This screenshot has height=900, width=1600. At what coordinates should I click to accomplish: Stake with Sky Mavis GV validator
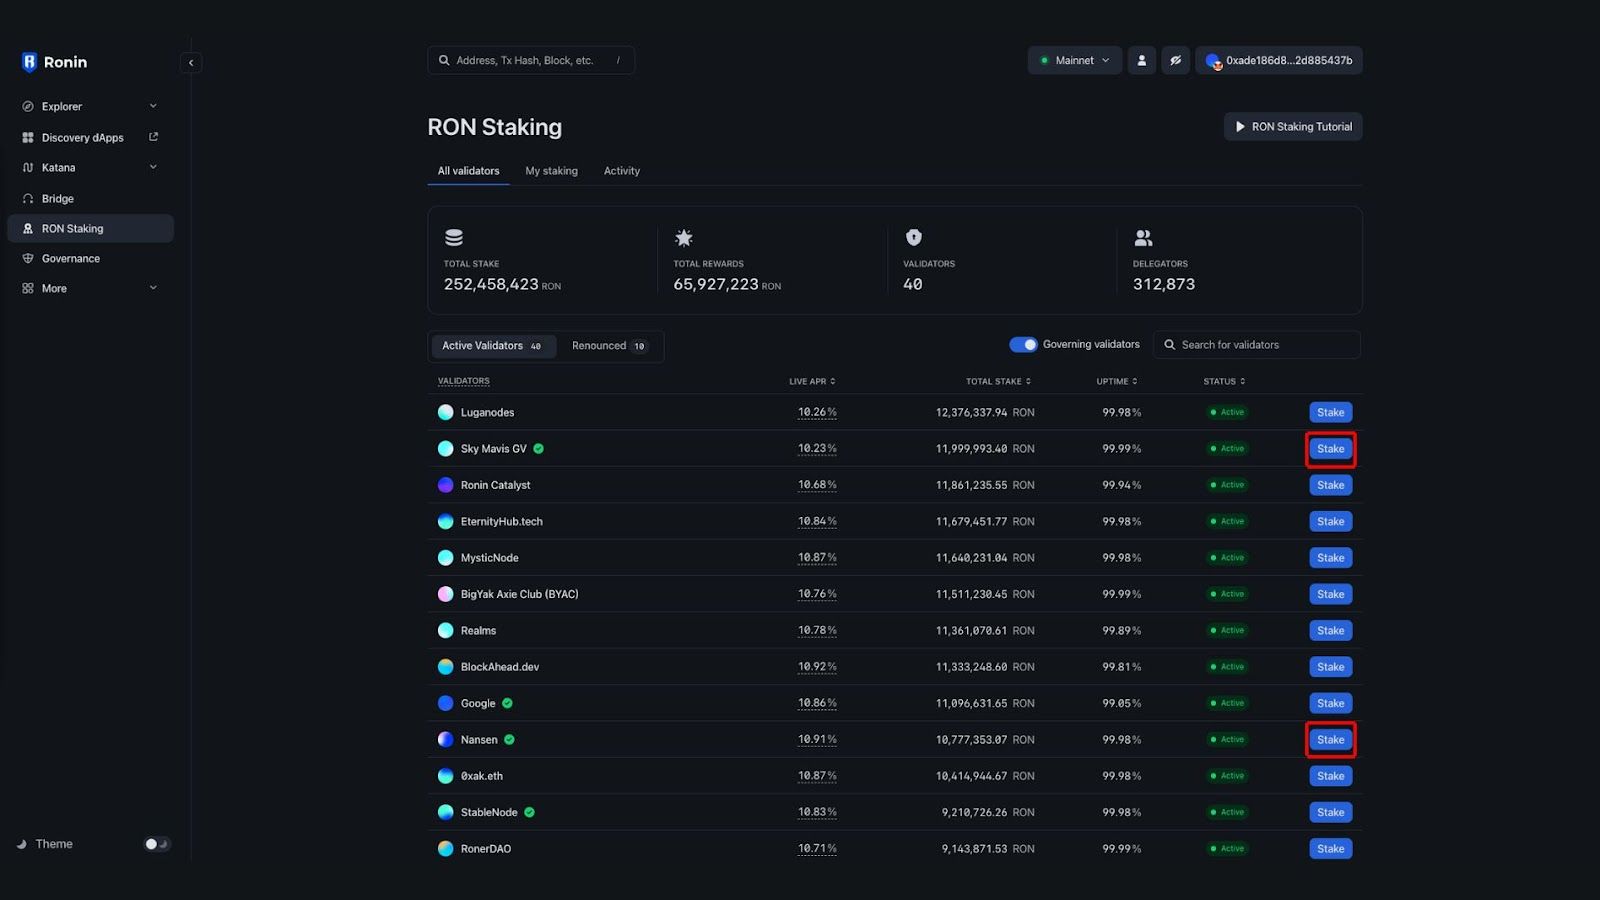1331,449
